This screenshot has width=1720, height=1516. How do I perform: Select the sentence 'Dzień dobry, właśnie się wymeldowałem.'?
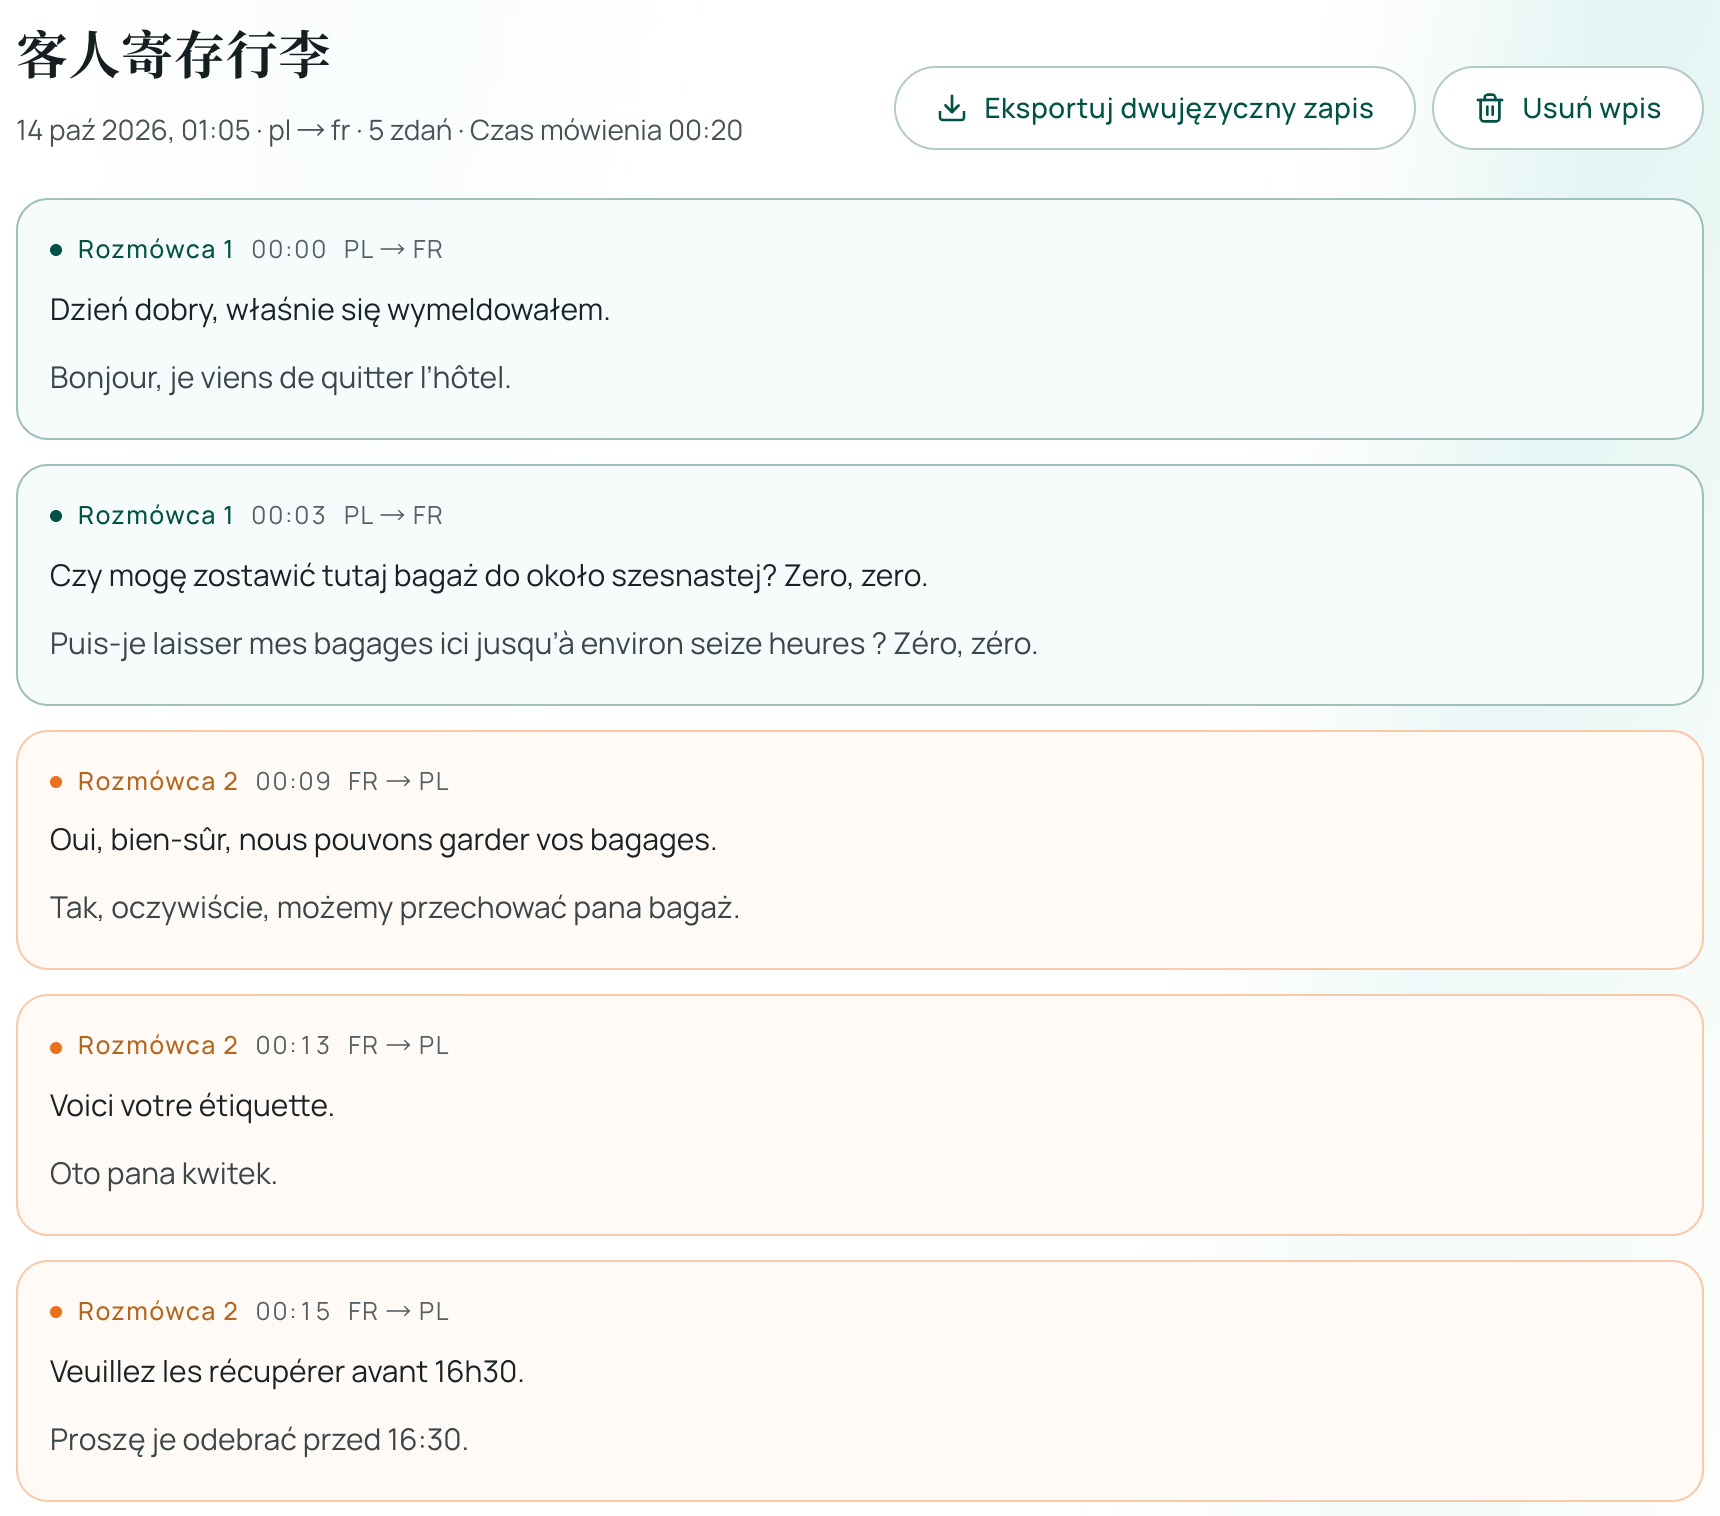click(x=330, y=310)
